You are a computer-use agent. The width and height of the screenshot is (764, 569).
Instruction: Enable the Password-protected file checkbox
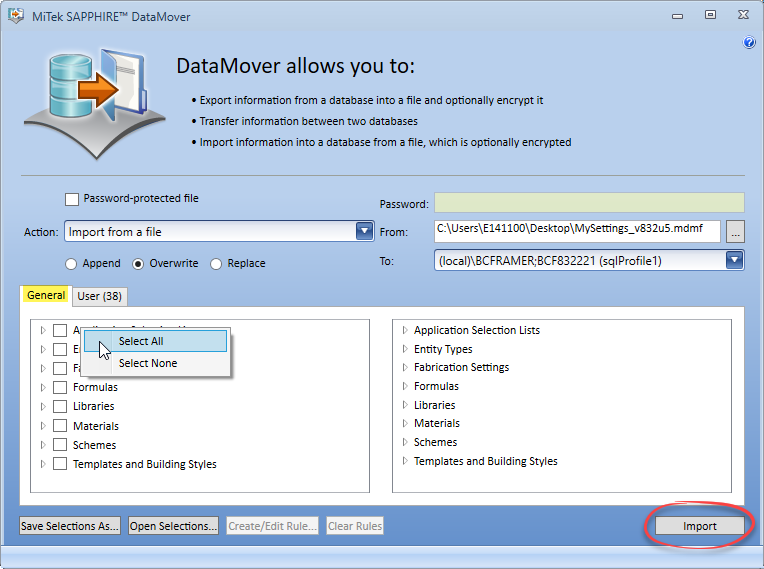tap(72, 199)
